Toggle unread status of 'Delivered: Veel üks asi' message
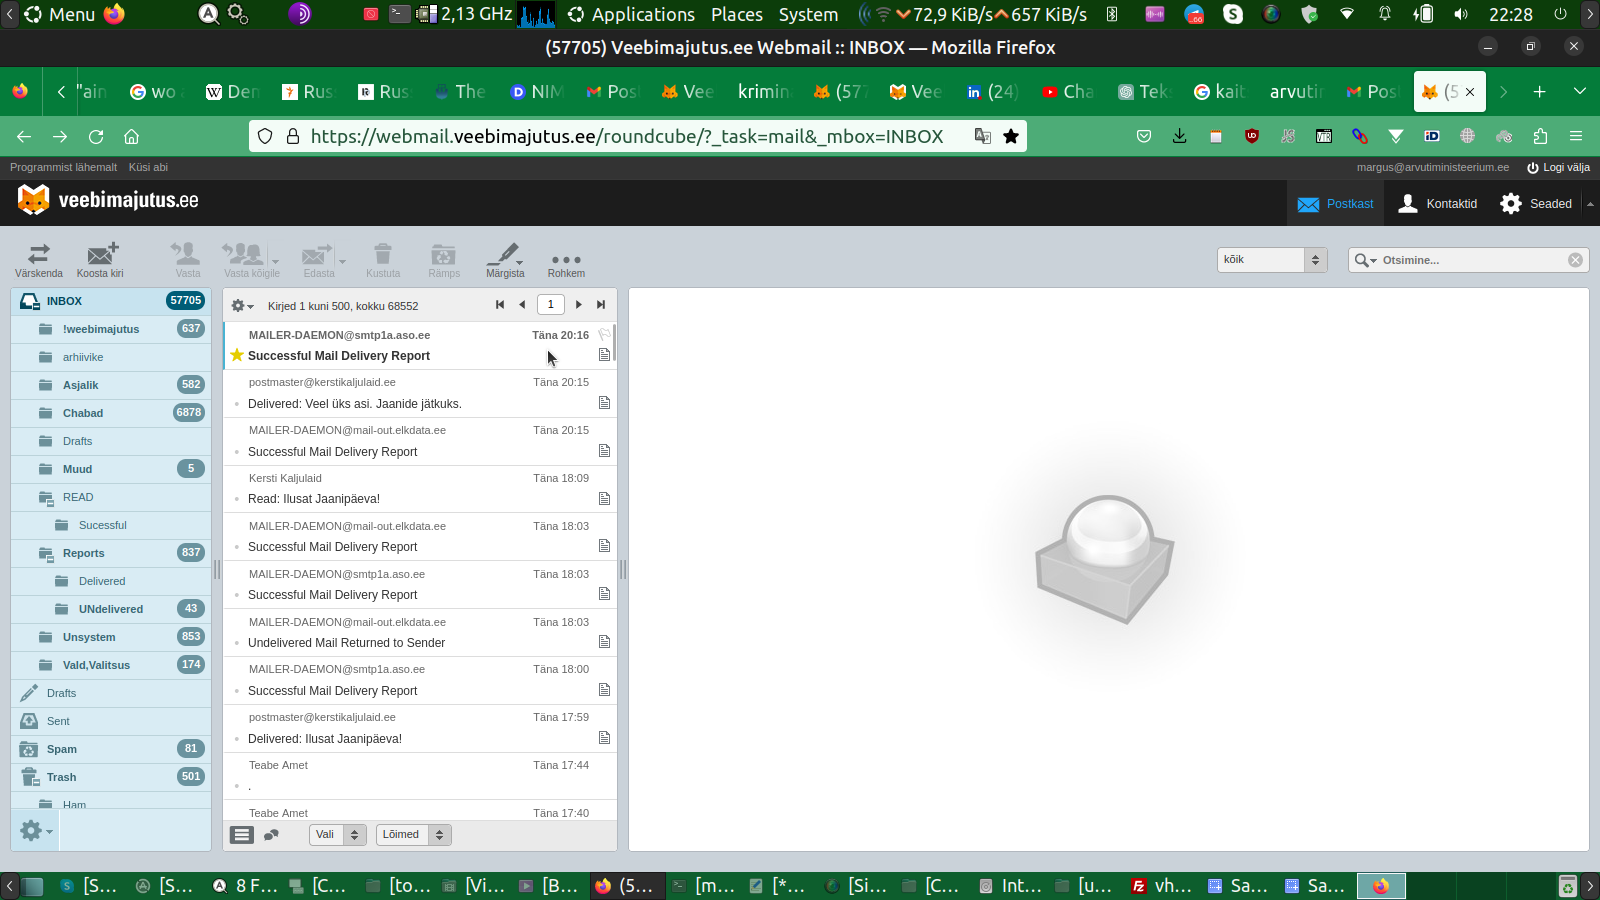 click(x=237, y=404)
